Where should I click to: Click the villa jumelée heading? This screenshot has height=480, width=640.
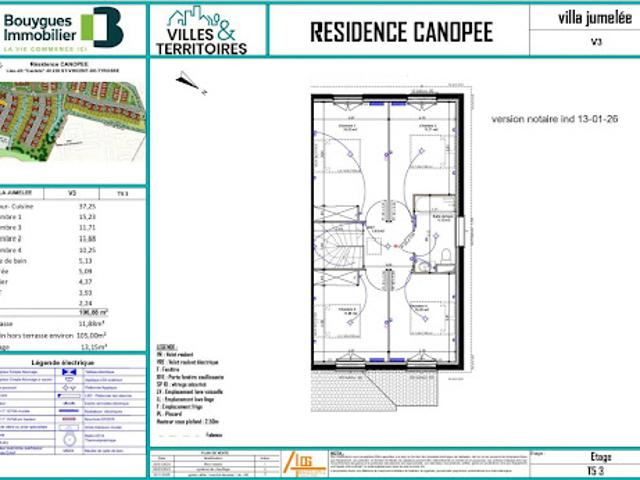click(x=595, y=18)
